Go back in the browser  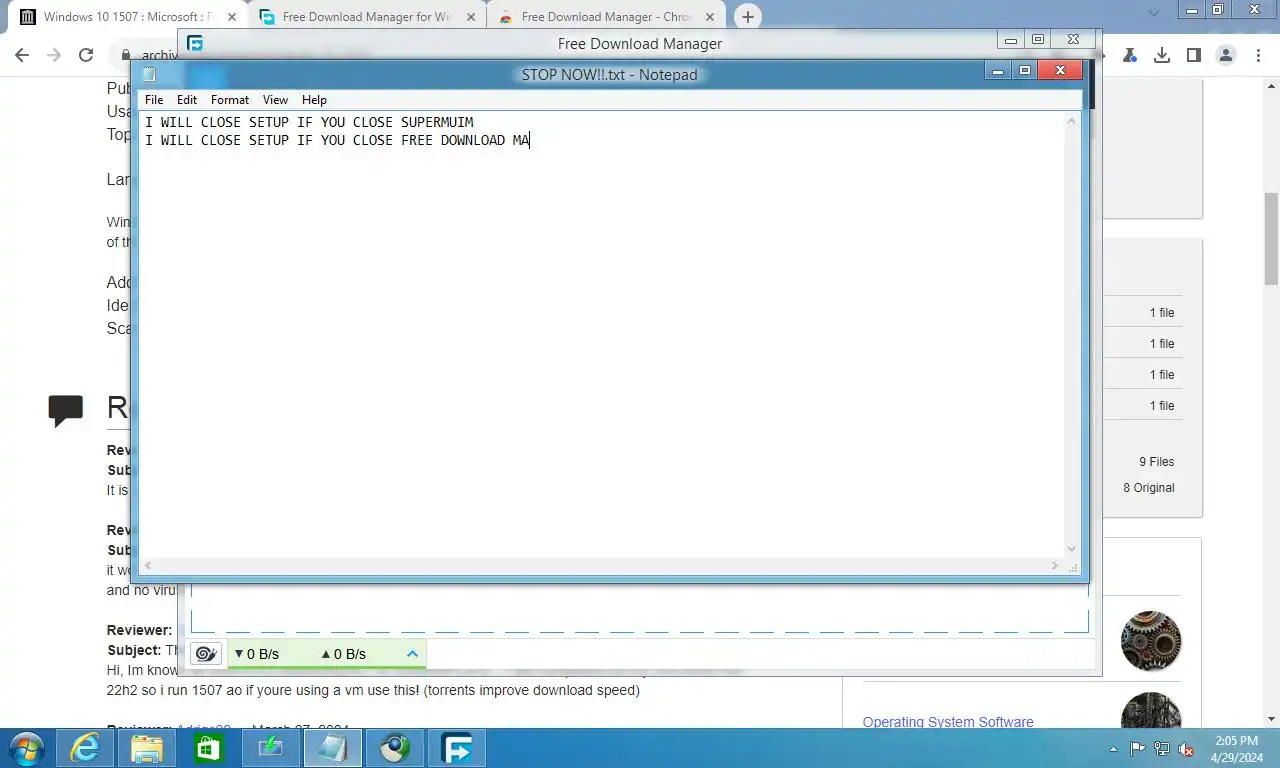coord(23,56)
